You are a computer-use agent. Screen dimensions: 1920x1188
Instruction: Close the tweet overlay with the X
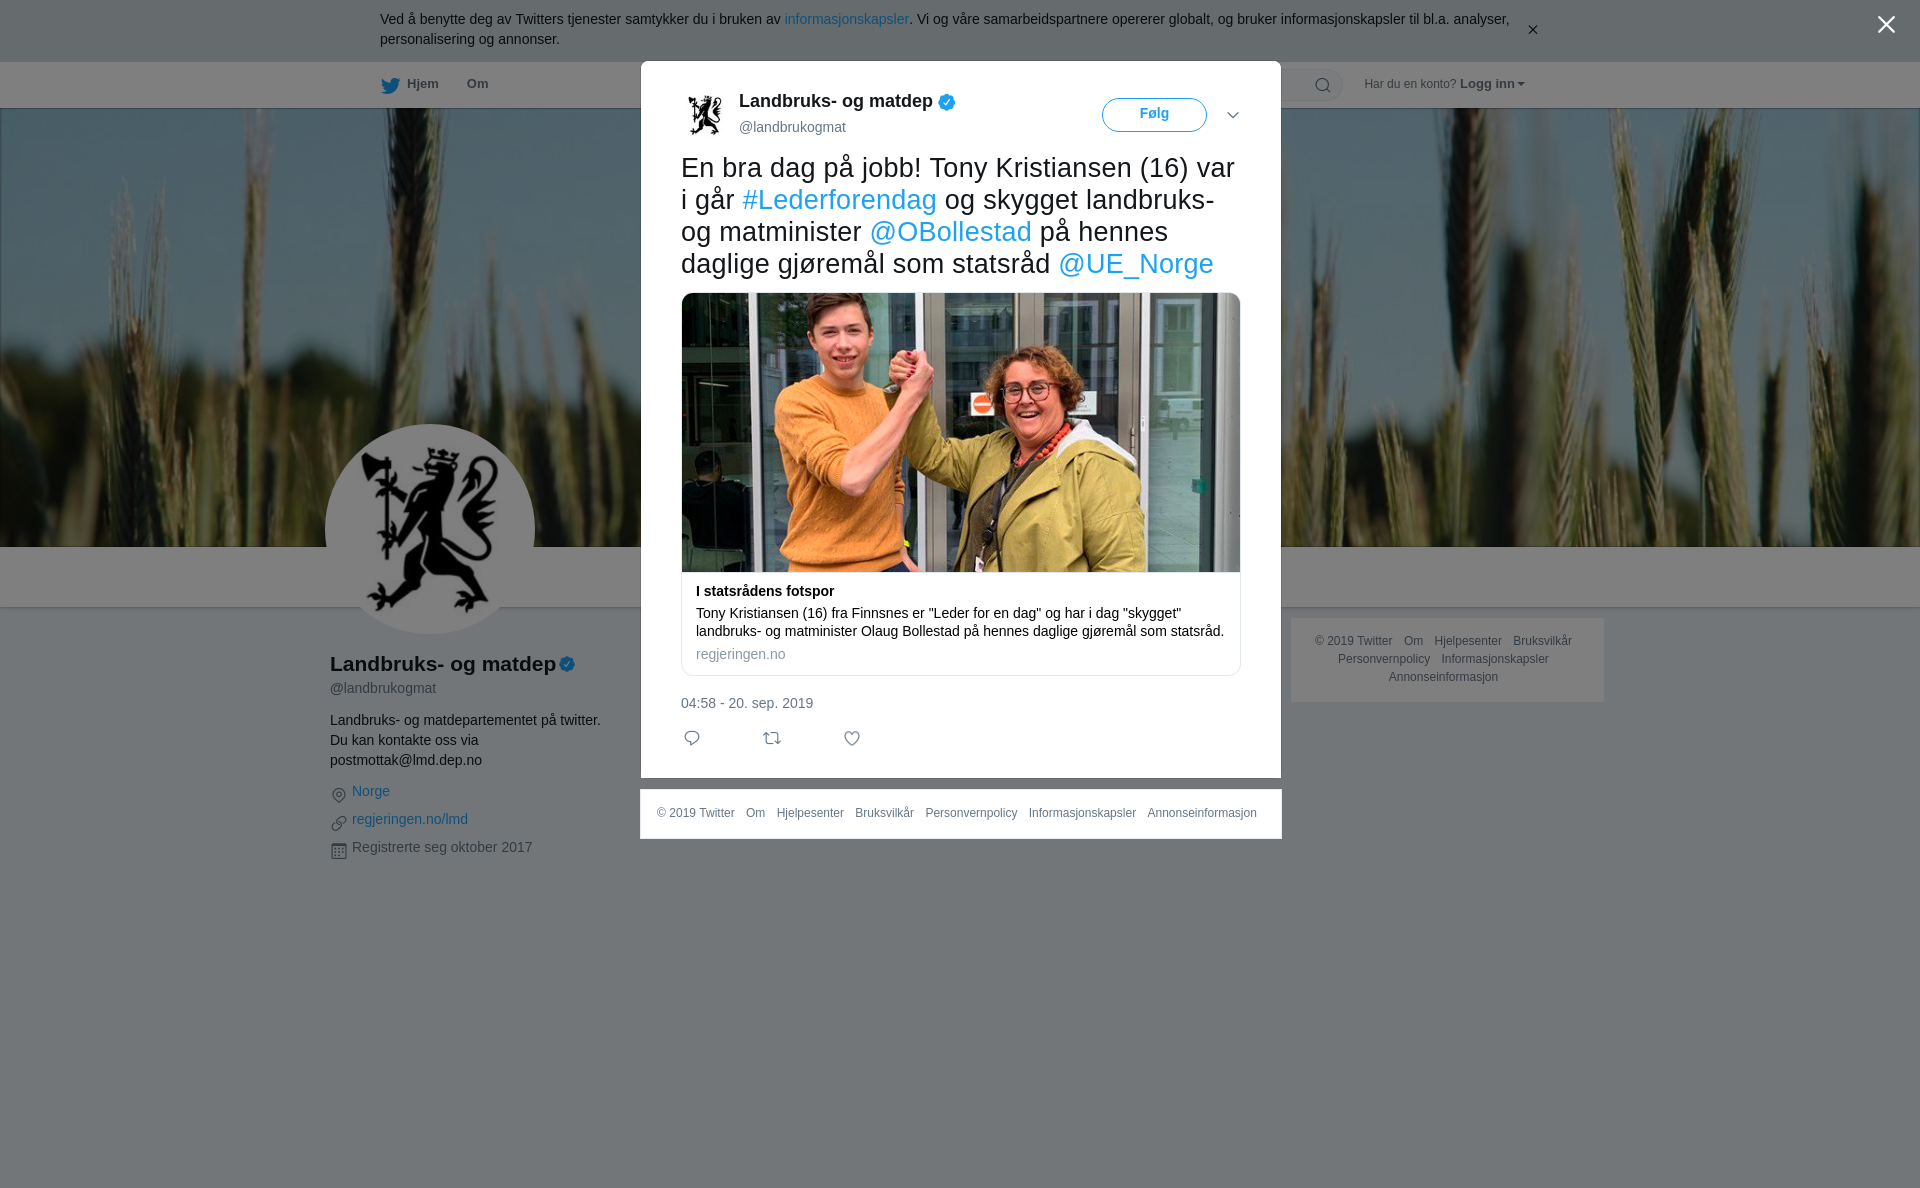(x=1886, y=24)
